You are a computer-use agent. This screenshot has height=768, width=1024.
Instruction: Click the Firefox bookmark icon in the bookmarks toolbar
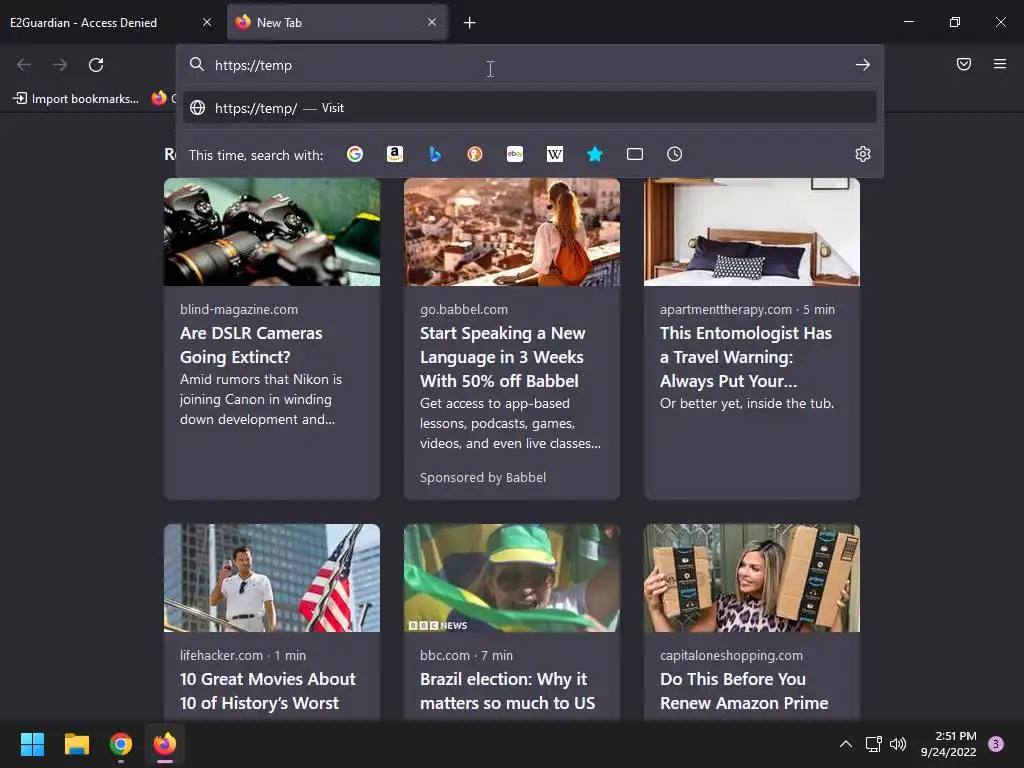coord(159,98)
